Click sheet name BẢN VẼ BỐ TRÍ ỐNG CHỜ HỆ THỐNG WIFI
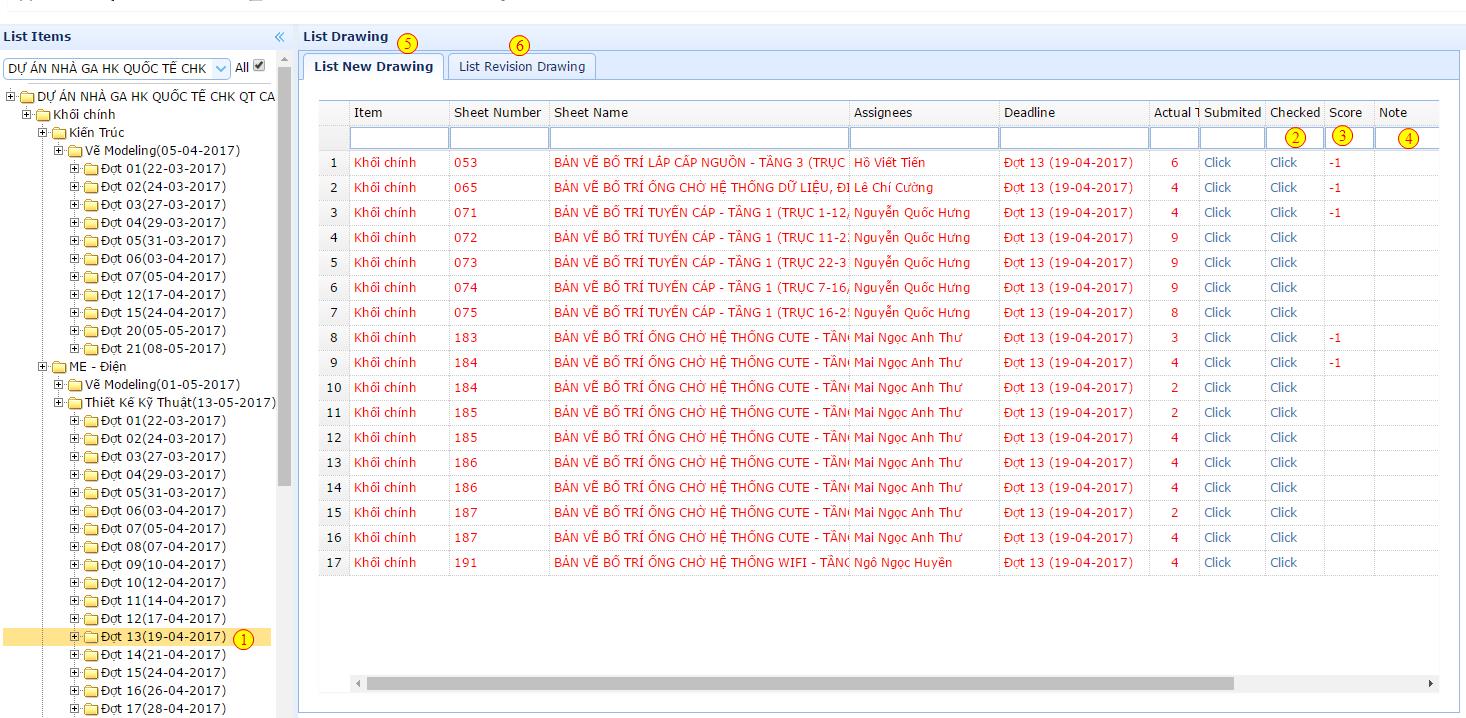 pos(701,563)
